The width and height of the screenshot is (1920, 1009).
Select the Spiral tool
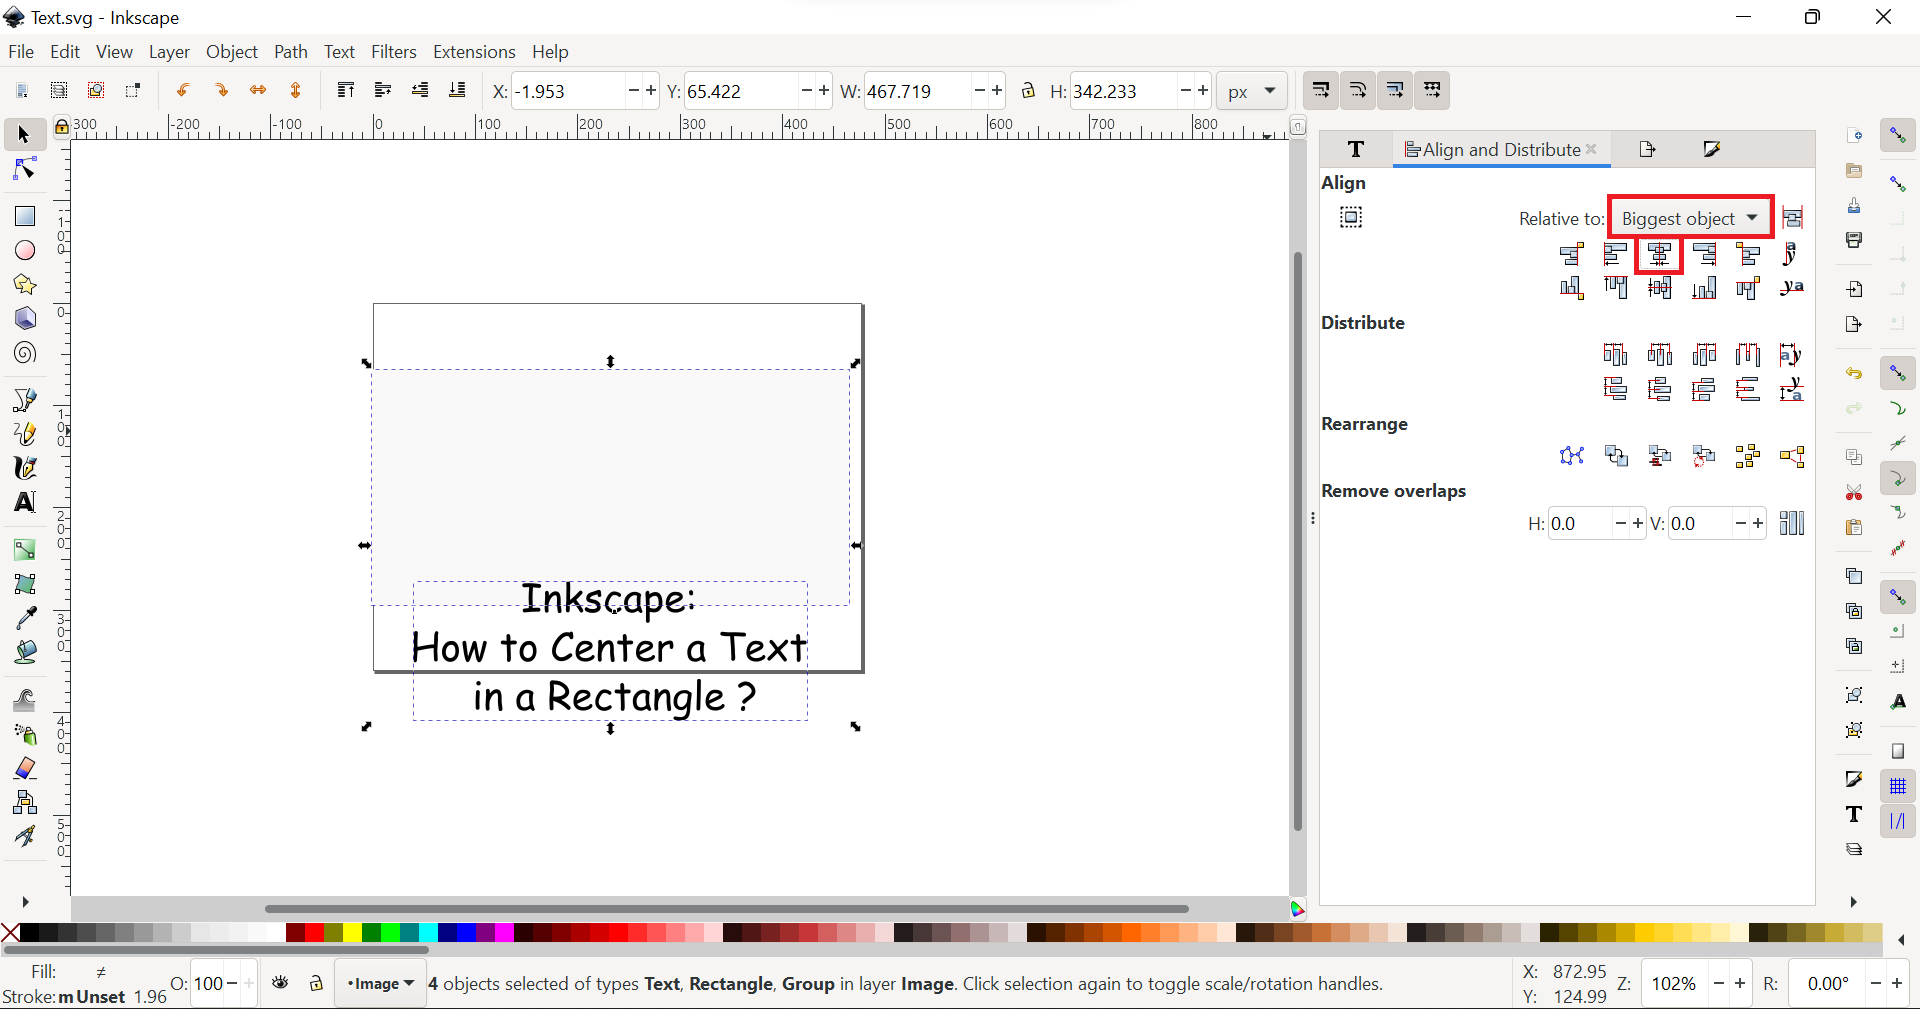pyautogui.click(x=24, y=353)
